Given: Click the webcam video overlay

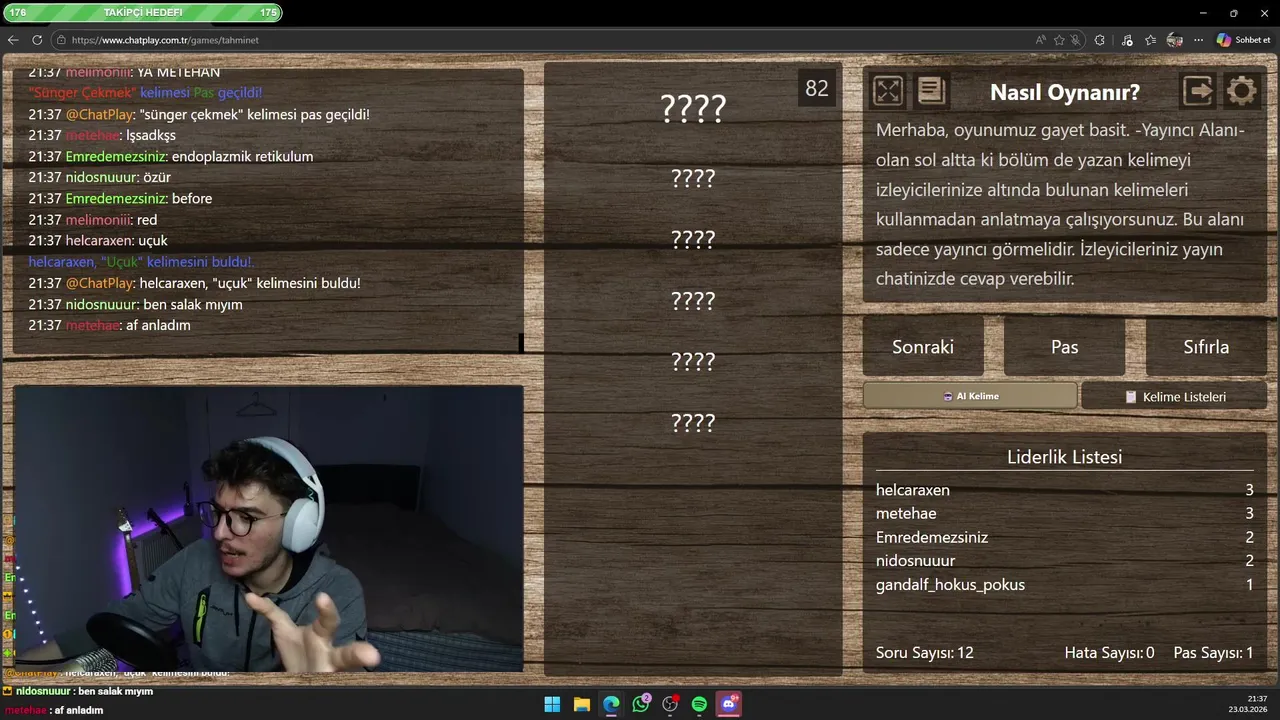Looking at the screenshot, I should pos(269,528).
